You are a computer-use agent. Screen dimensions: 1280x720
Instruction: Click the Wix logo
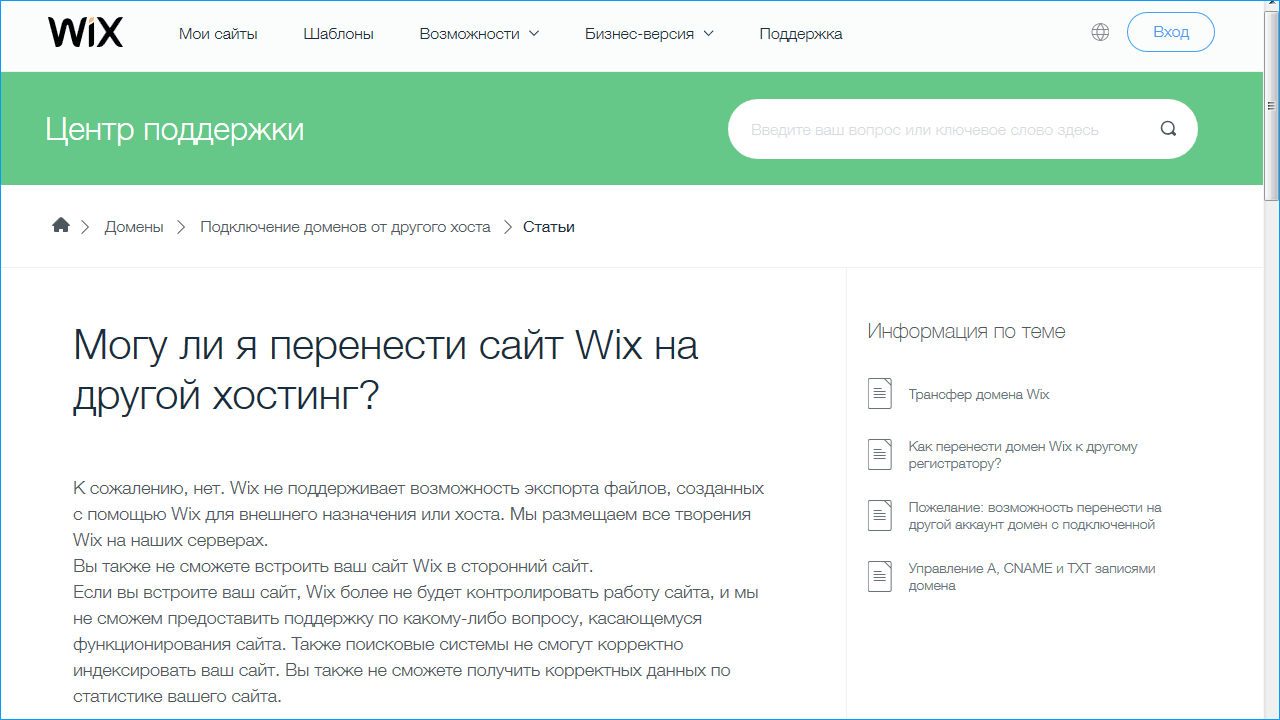pos(85,33)
